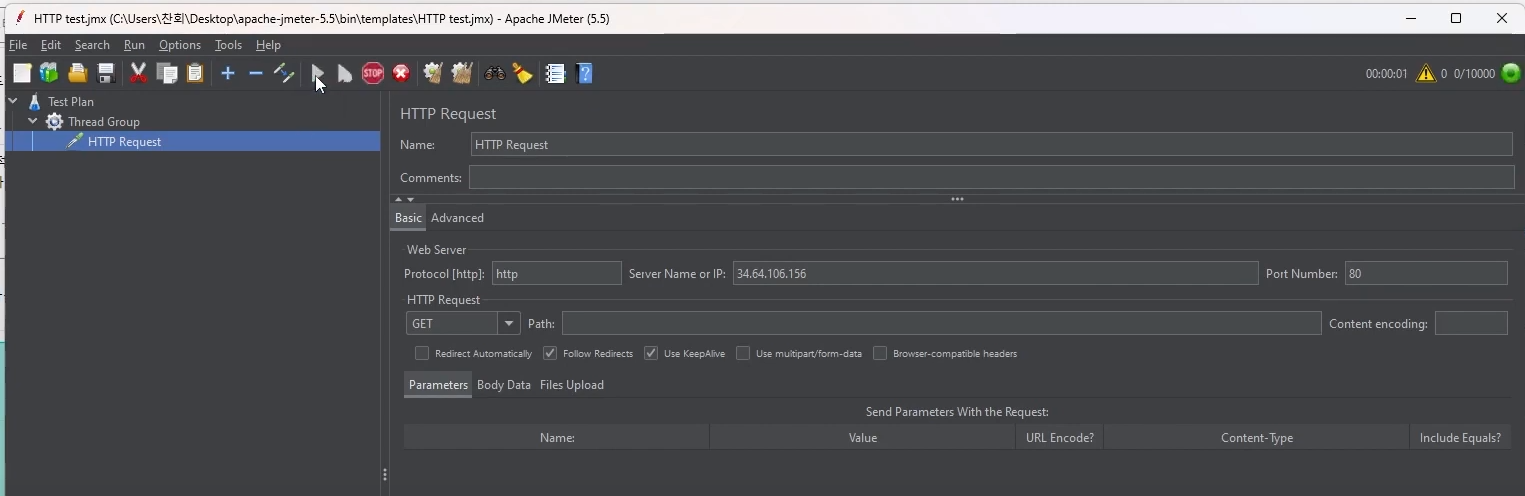Enable Use multipart/form-data
The width and height of the screenshot is (1525, 496).
click(743, 353)
